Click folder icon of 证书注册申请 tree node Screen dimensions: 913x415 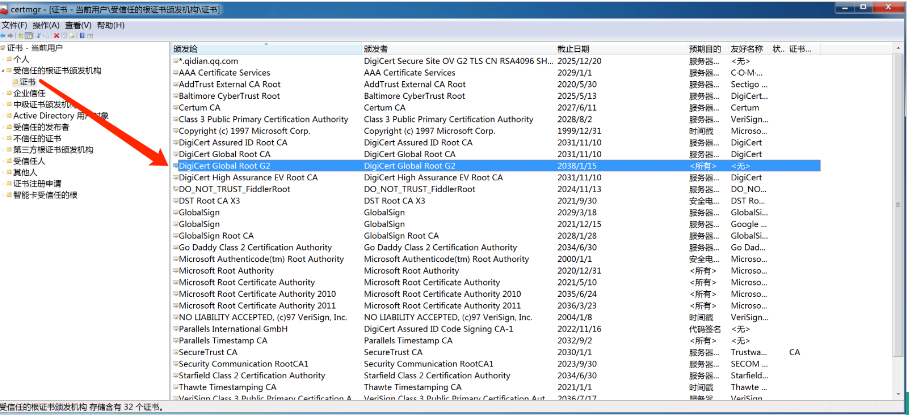pyautogui.click(x=9, y=184)
